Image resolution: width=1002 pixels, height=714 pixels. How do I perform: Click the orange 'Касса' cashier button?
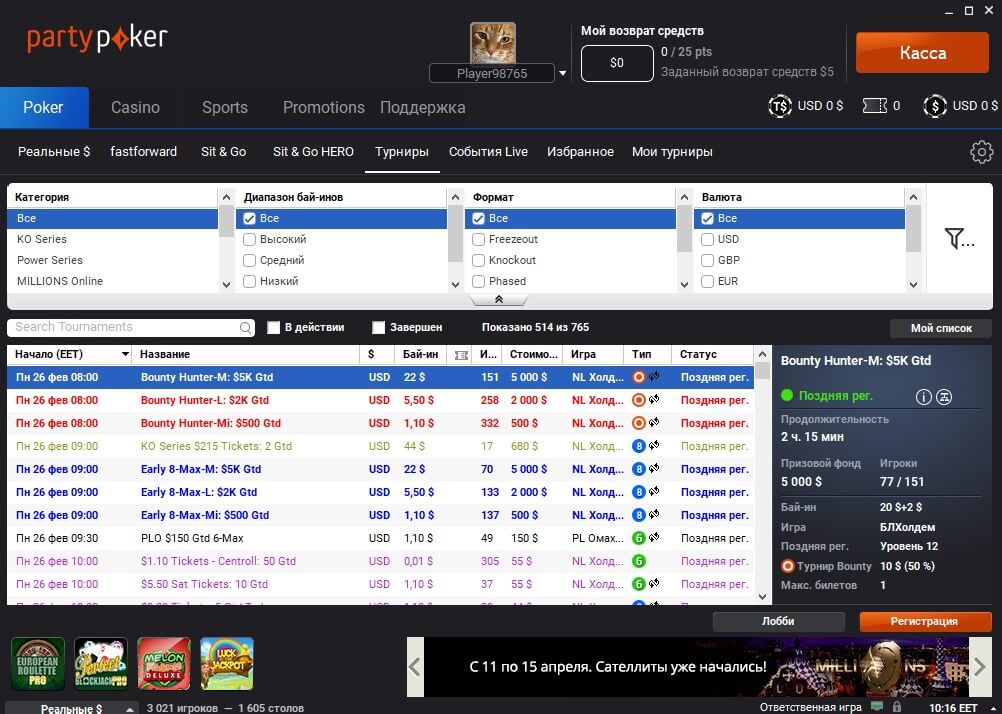[x=923, y=52]
